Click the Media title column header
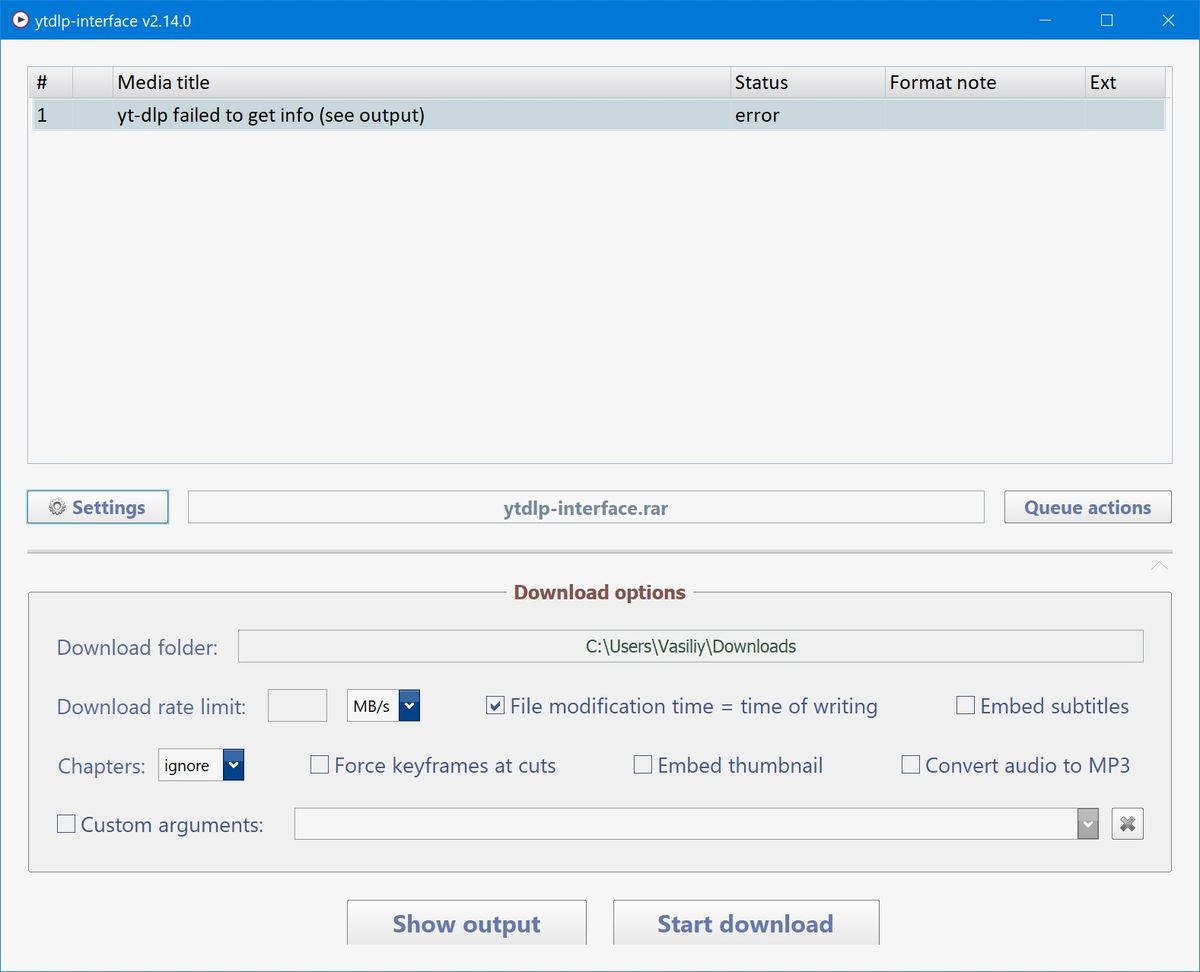 [x=420, y=83]
